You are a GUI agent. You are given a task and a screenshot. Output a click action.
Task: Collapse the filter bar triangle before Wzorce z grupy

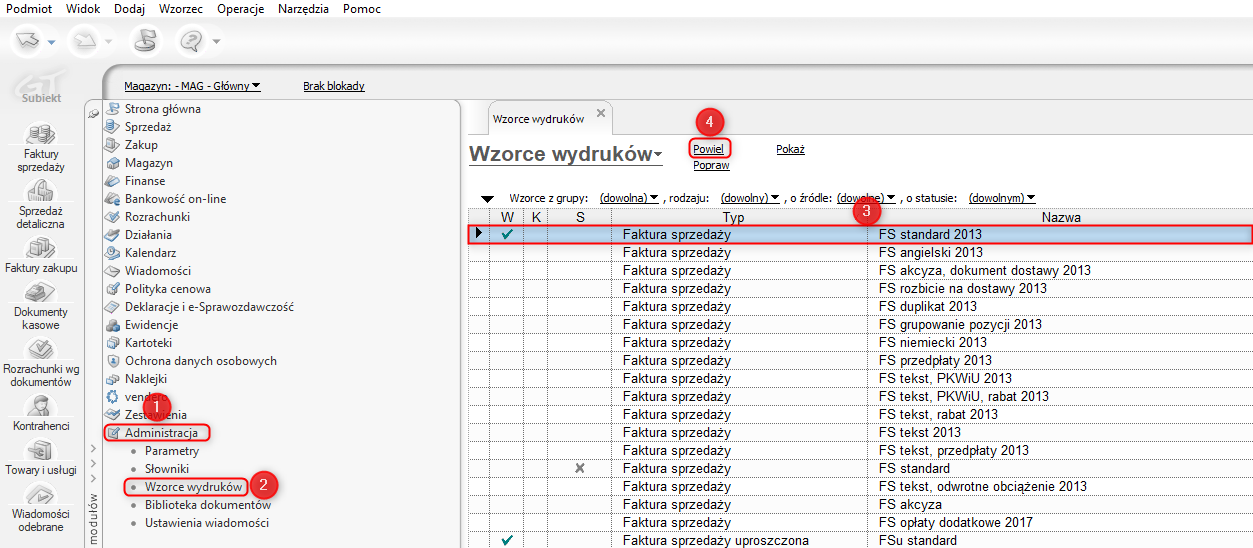[x=487, y=199]
